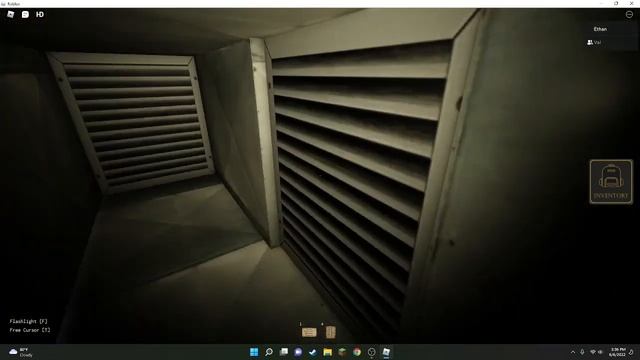Screen dimensions: 640x360
Task: Open the Inventory backpack button
Action: pos(611,182)
